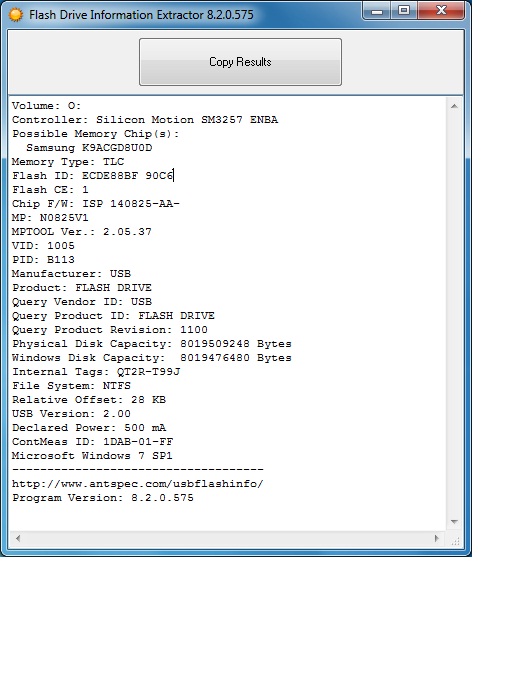Close the Flash Drive Information Extractor window
Viewport: 525px width, 700px height.
tap(441, 10)
